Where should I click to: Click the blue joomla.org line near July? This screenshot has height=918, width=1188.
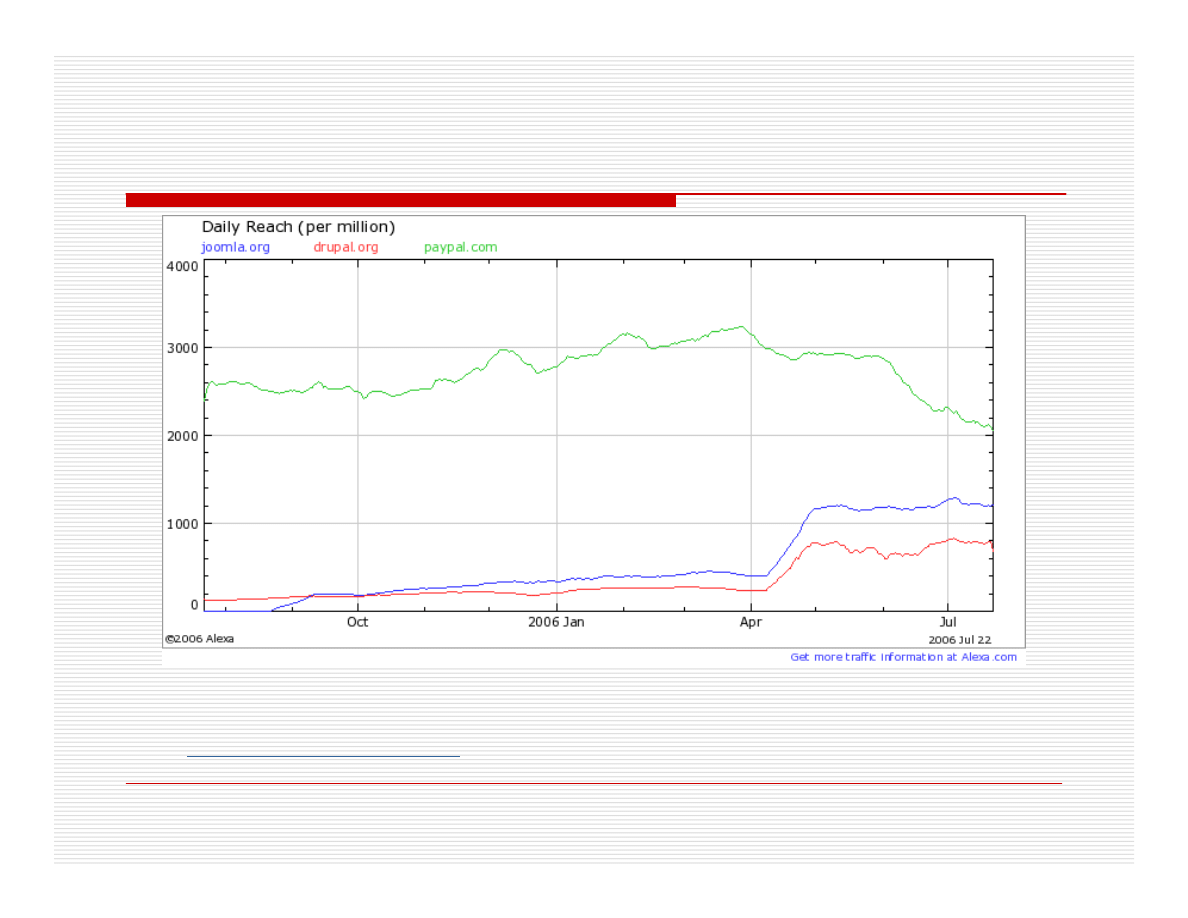pos(953,498)
